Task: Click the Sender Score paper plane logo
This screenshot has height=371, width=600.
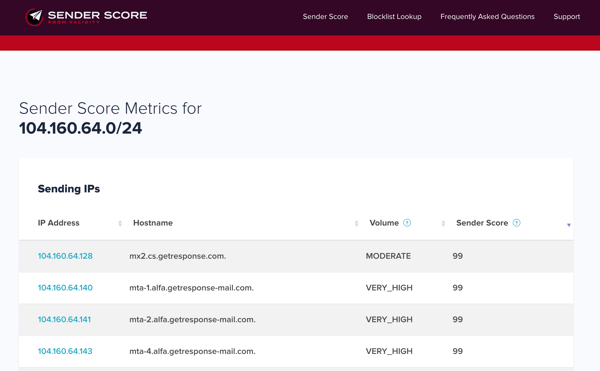Action: (x=34, y=17)
